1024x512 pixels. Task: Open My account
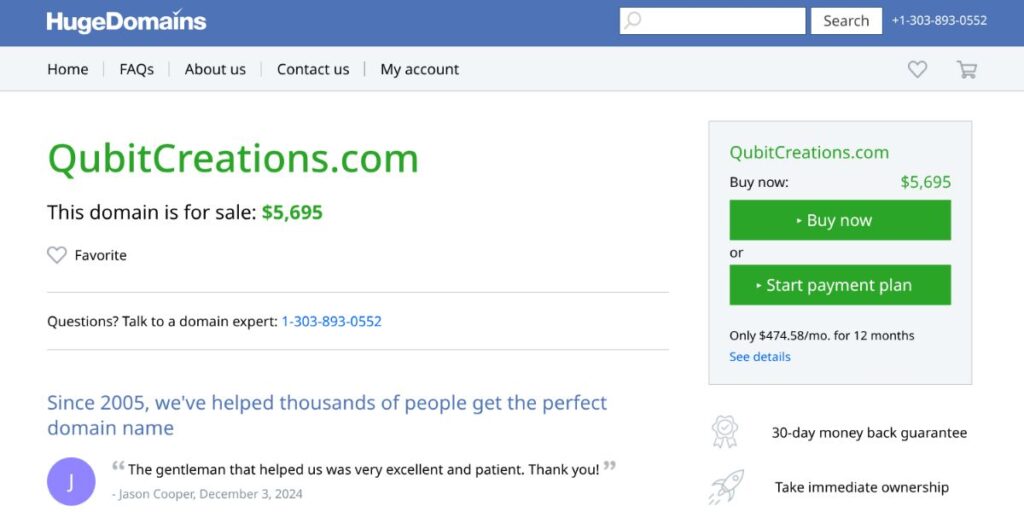[419, 69]
